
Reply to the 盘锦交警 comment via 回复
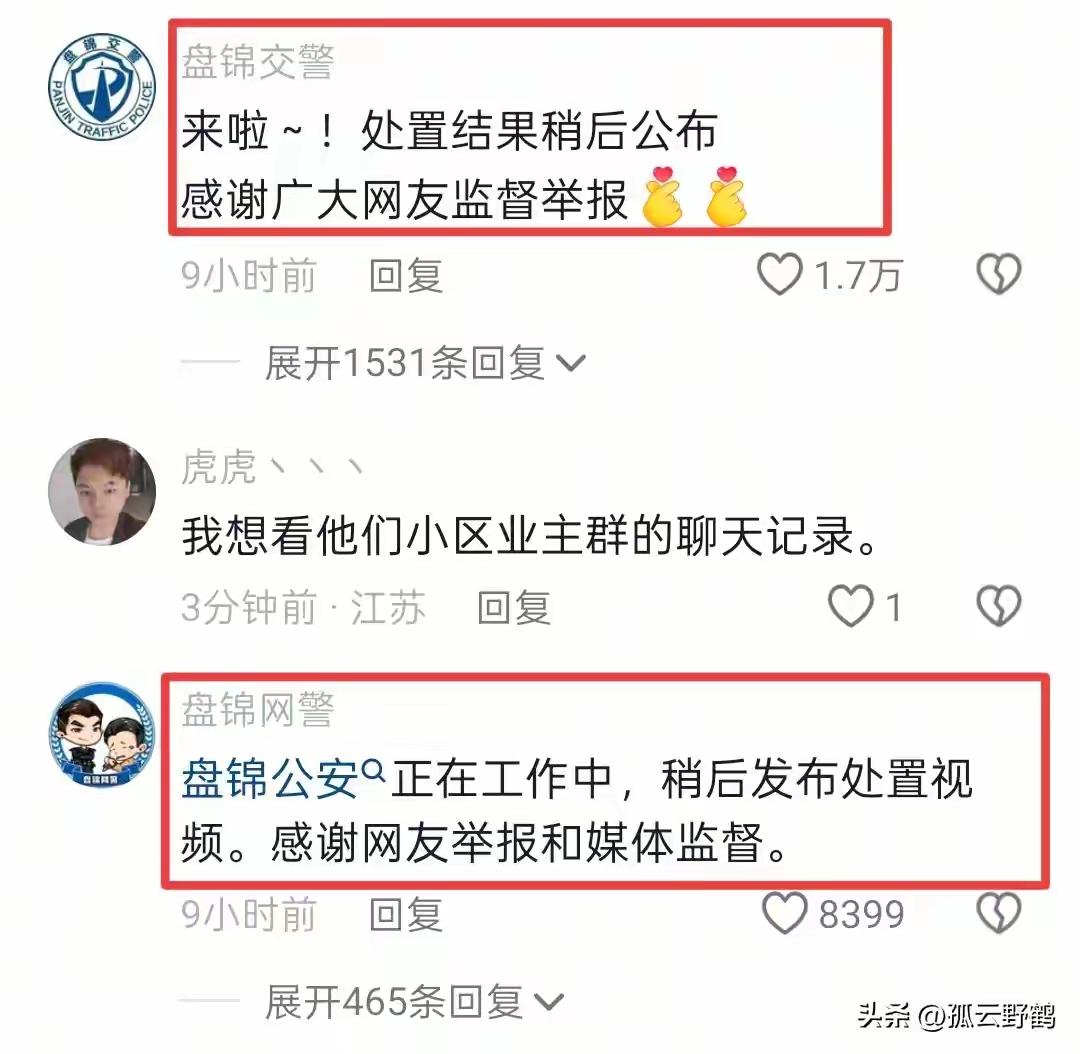(406, 276)
